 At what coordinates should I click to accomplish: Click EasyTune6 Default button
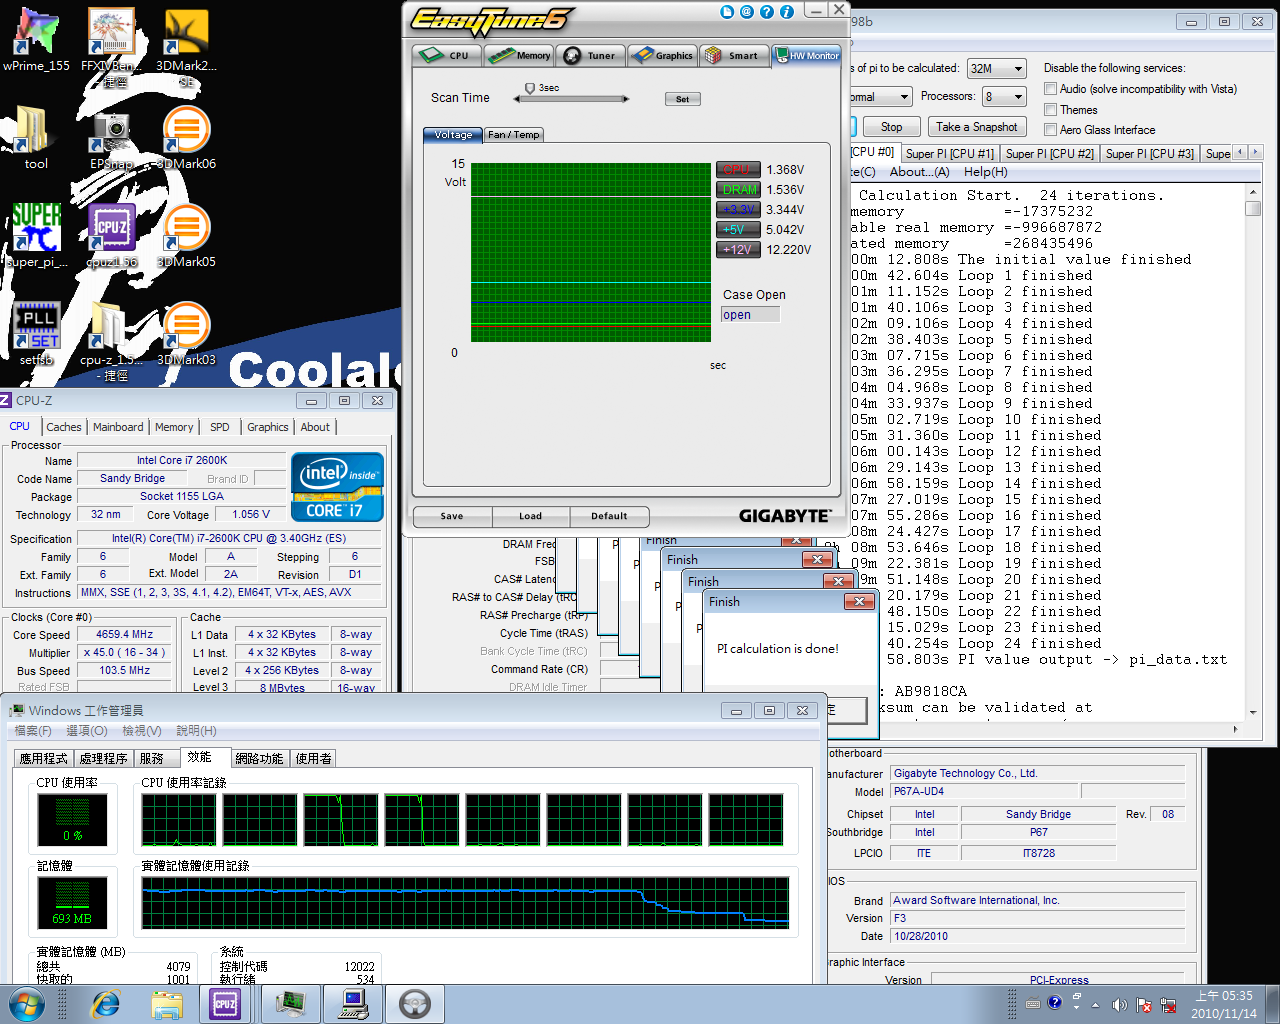pos(609,516)
